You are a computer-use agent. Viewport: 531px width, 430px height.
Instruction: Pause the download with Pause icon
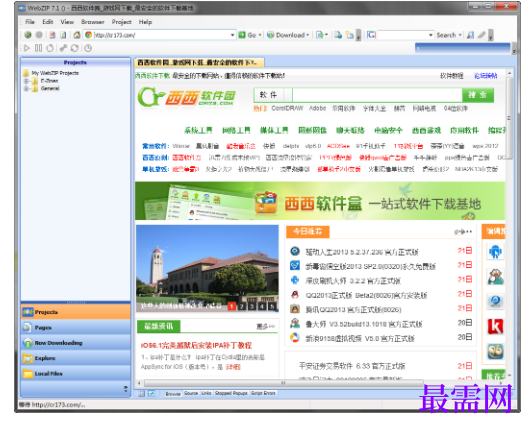click(39, 48)
